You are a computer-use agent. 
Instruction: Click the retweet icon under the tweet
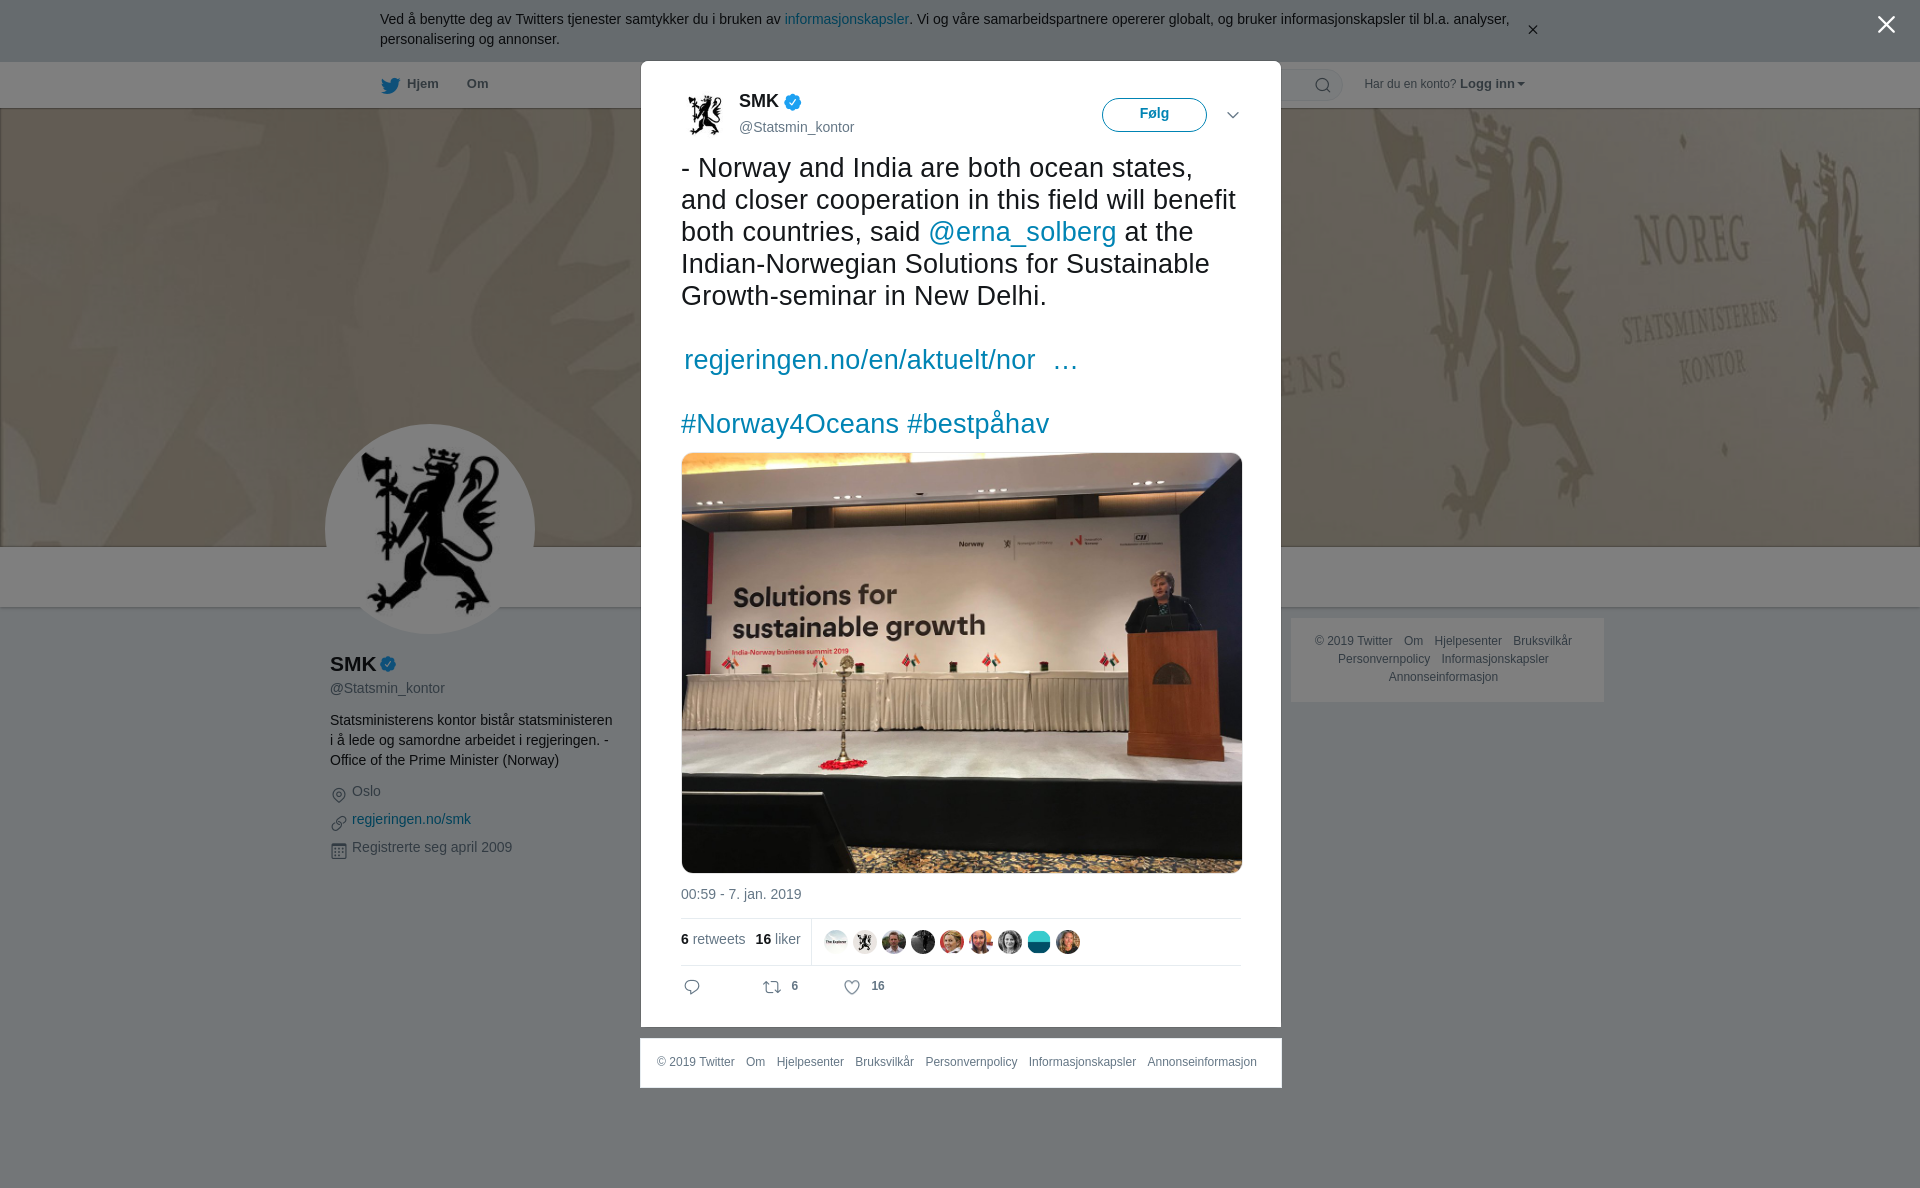(x=772, y=987)
